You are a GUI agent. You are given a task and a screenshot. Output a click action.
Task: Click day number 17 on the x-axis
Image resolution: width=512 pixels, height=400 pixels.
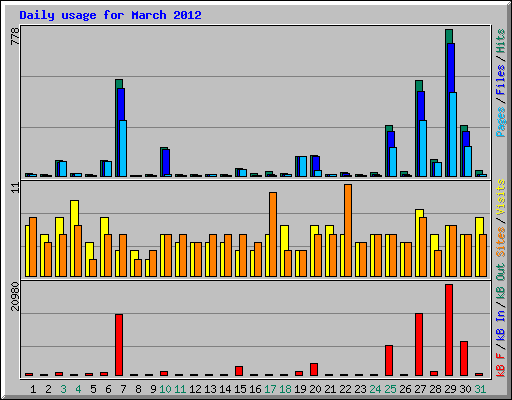click(x=270, y=389)
